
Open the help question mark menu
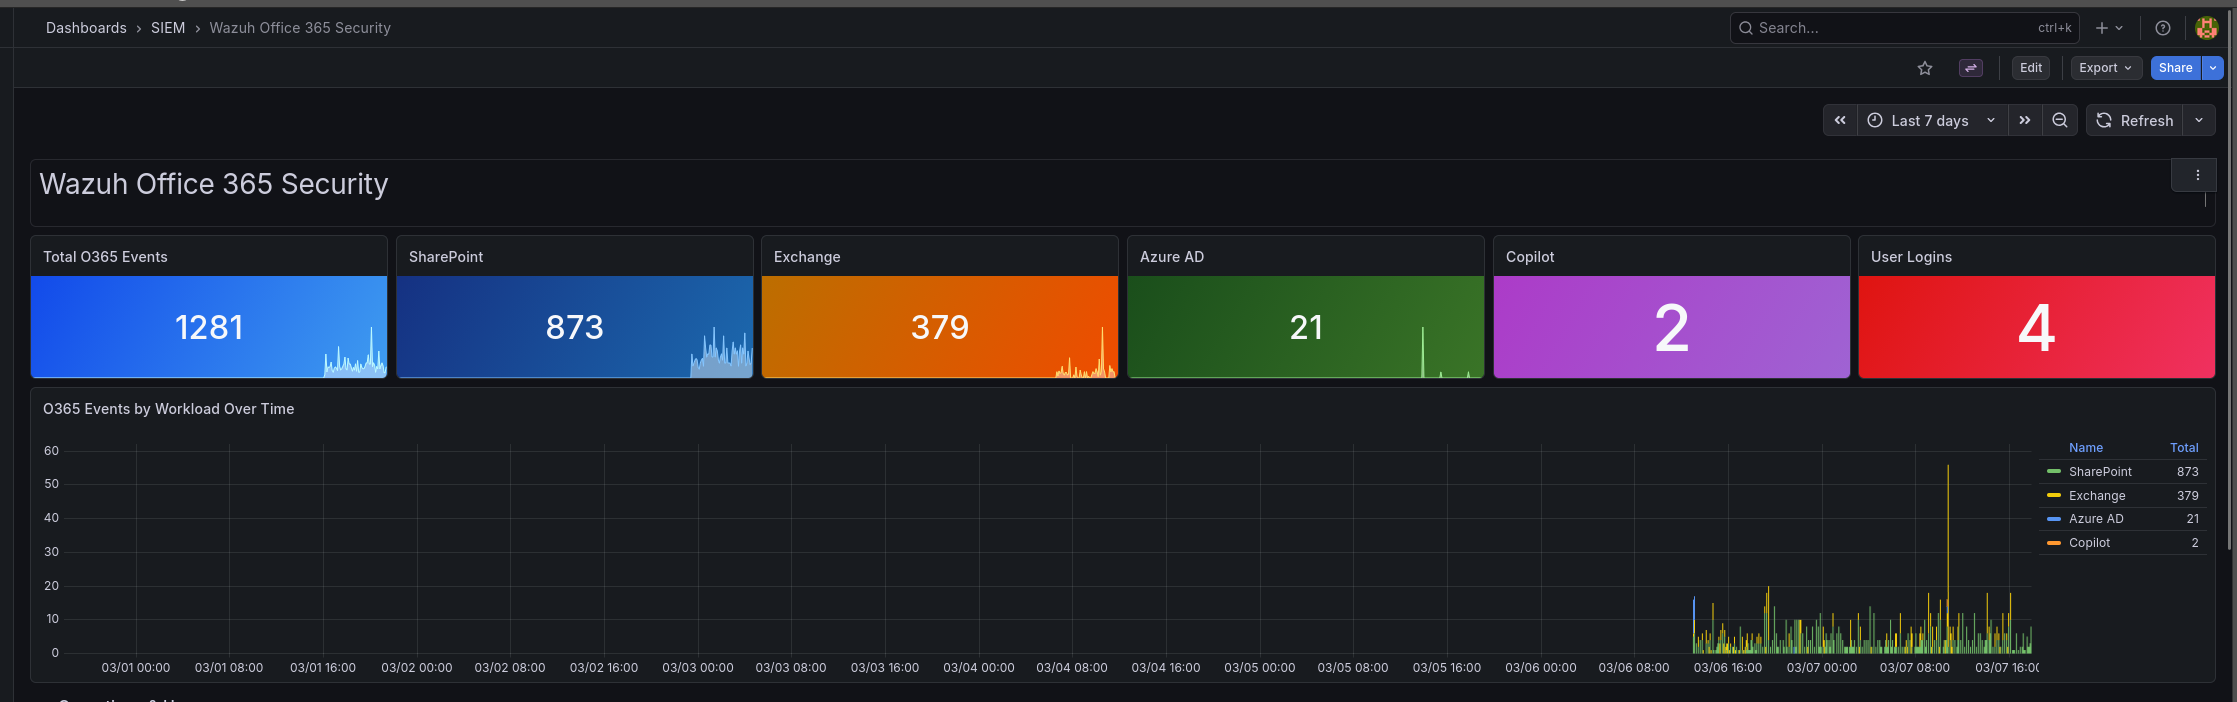pos(2163,28)
